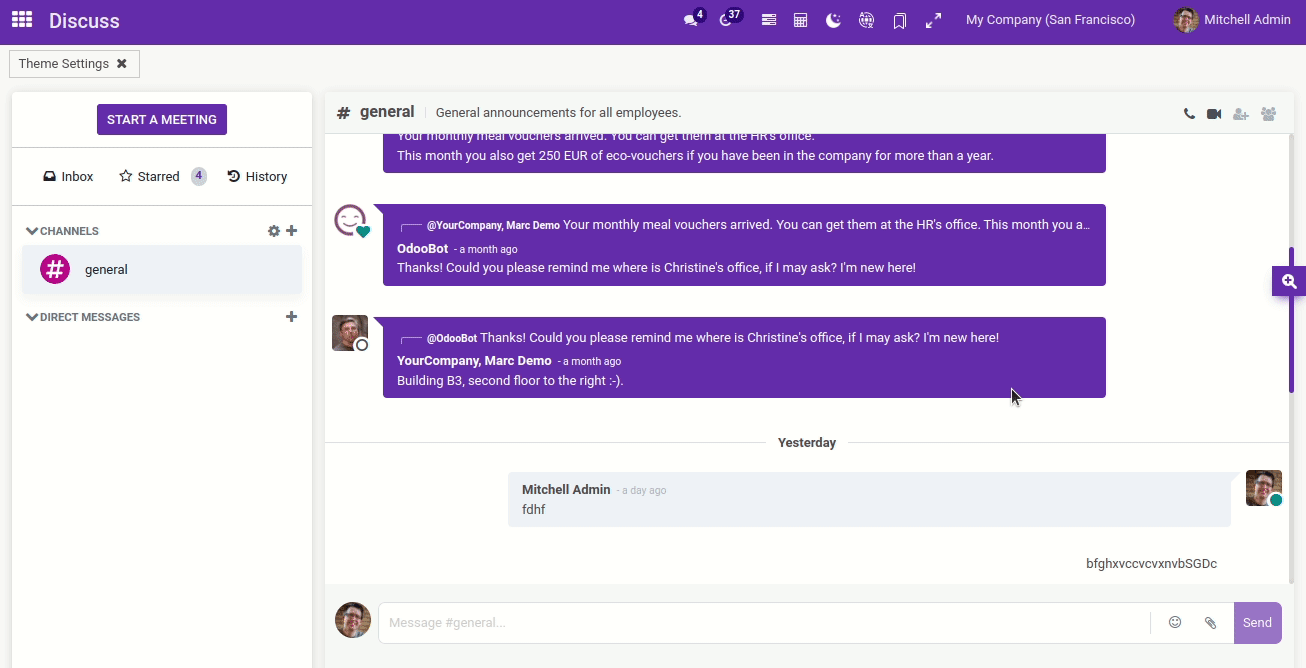The height and width of the screenshot is (668, 1306).
Task: Open My Company (San Francisco) switcher
Action: (1050, 20)
